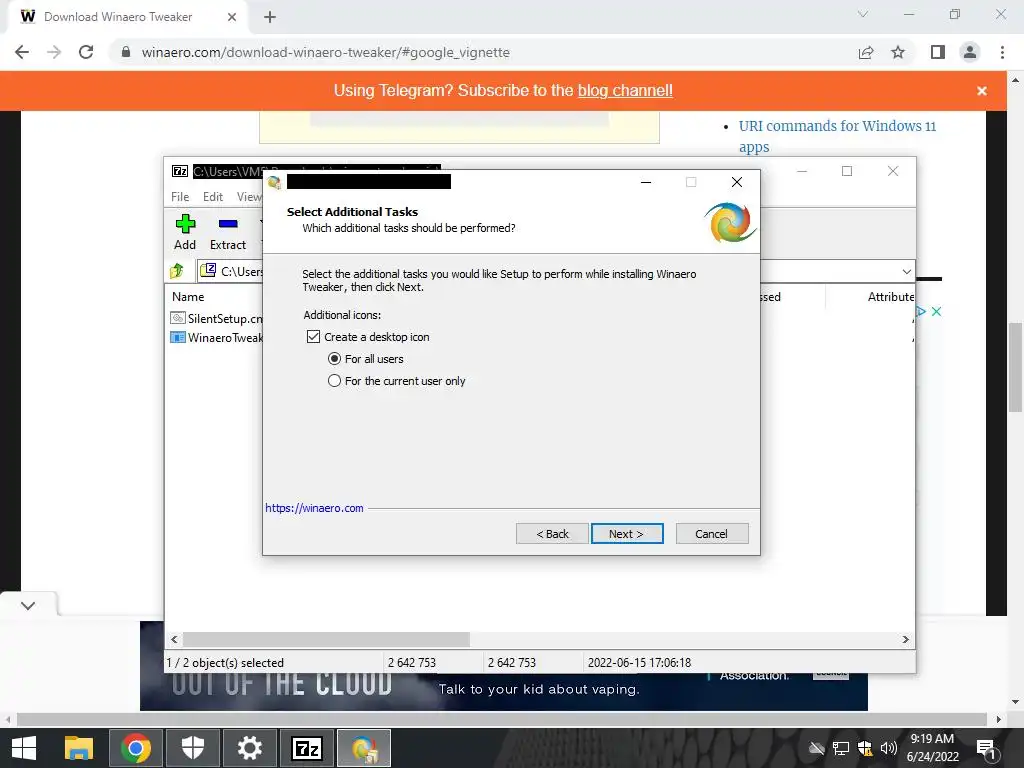Screen dimensions: 1024x768
Task: Click the AdChoices triangle icon
Action: pos(921,312)
